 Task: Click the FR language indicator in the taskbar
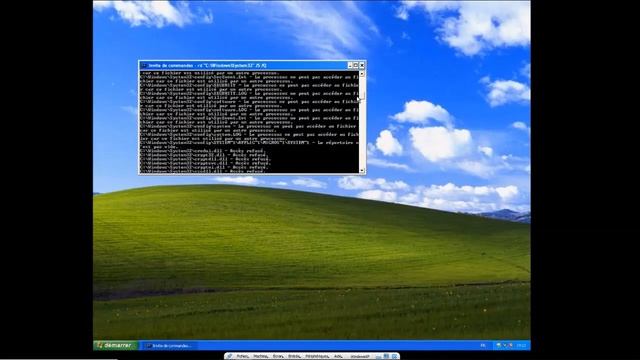(x=483, y=345)
